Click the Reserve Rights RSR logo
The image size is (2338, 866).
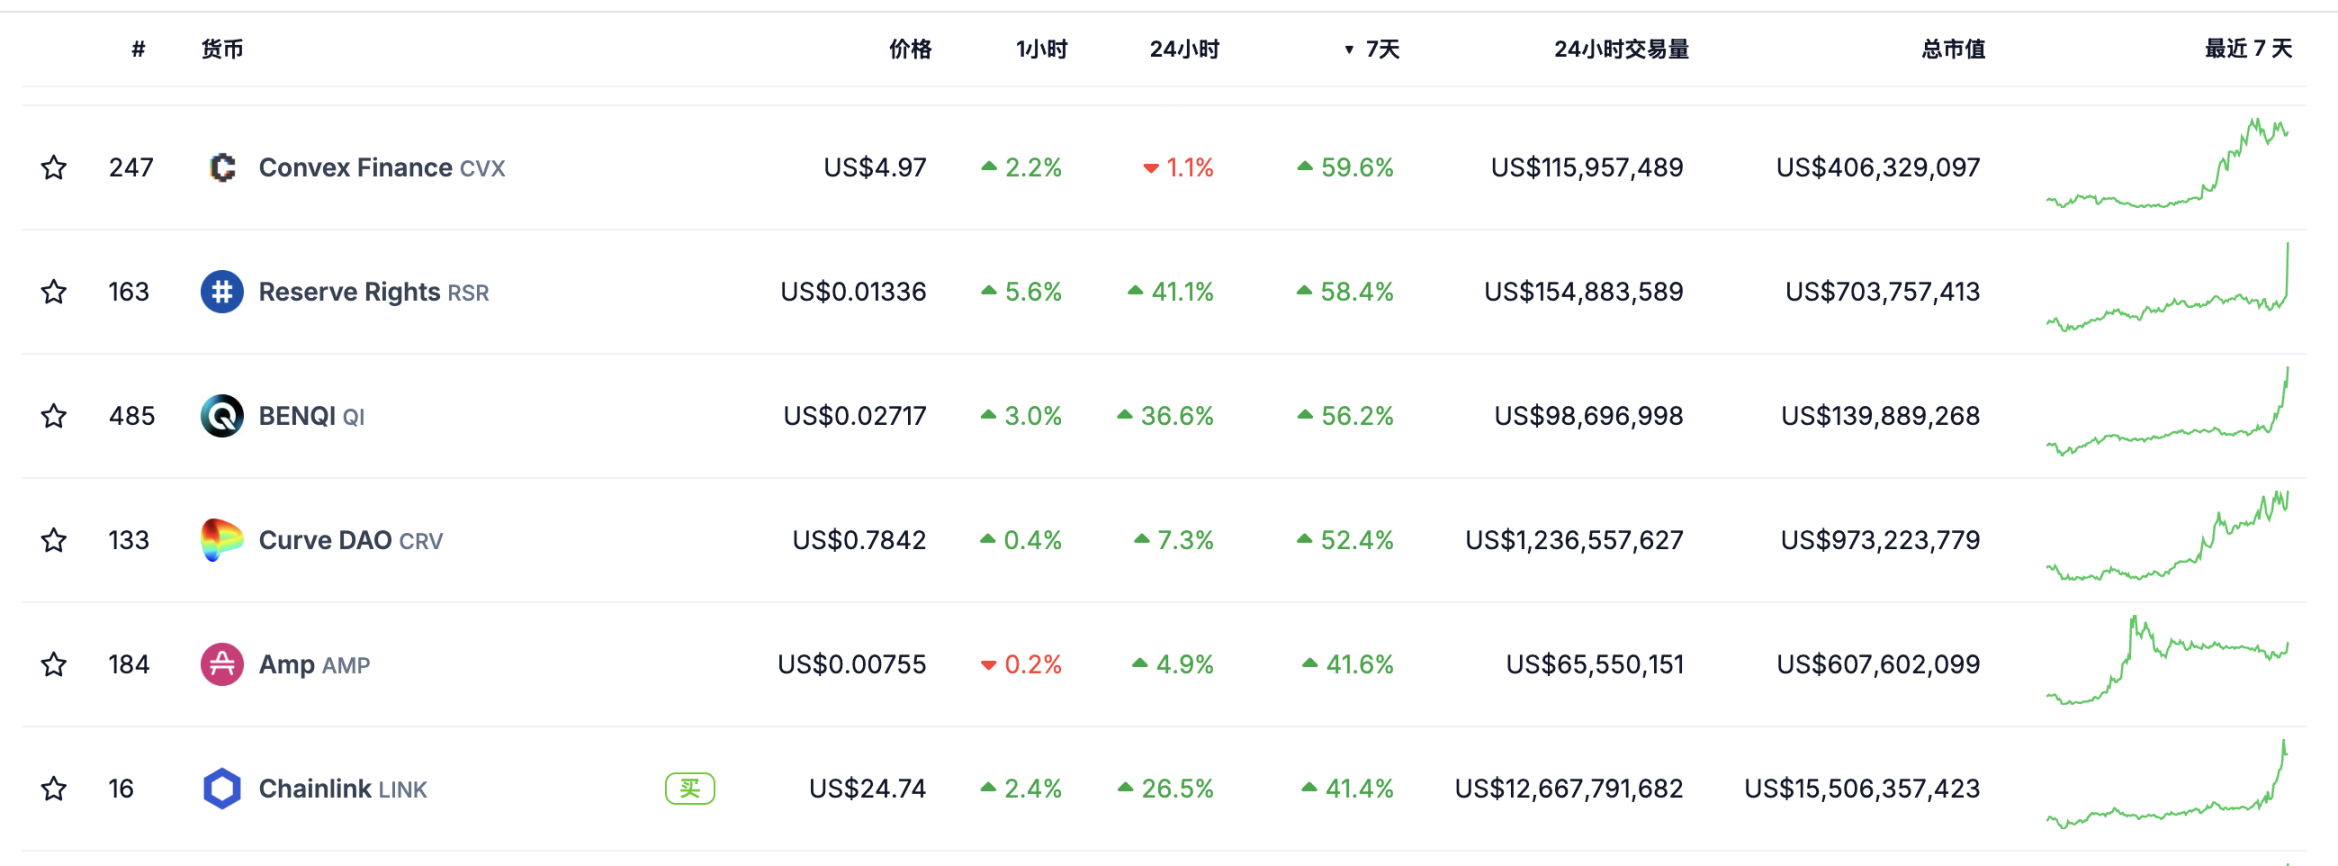tap(222, 291)
